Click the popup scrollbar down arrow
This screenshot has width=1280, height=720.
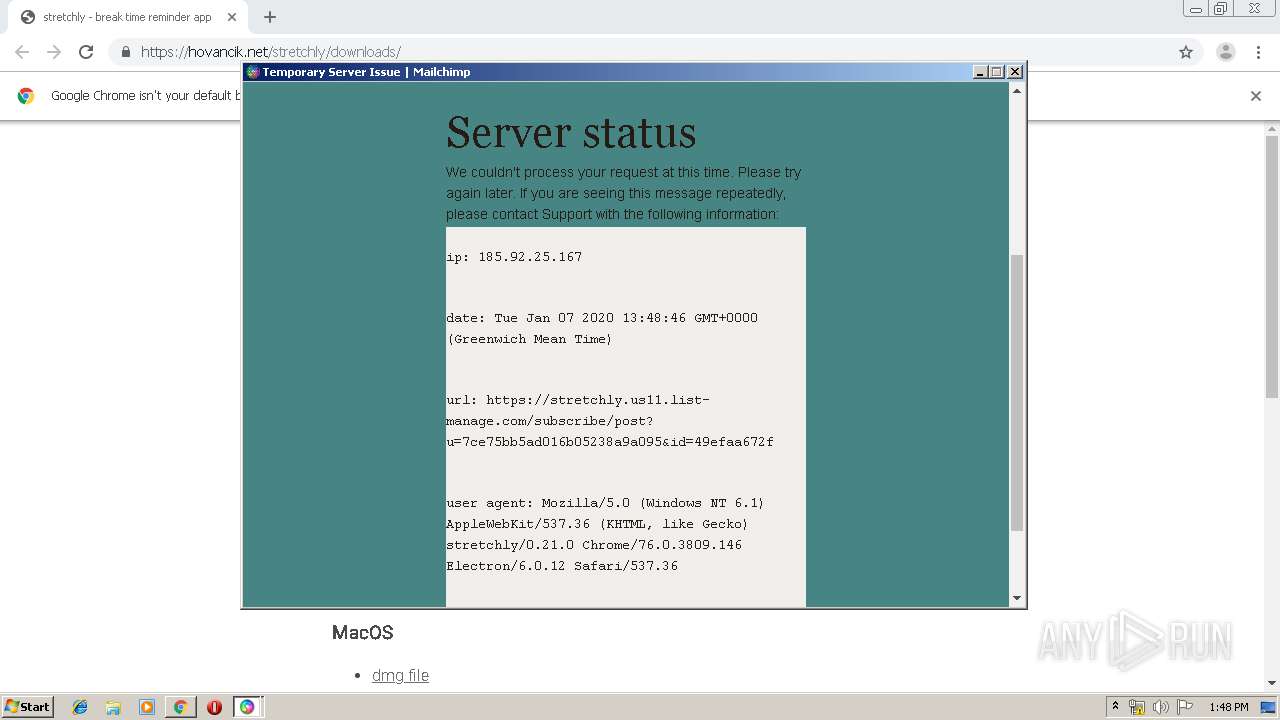point(1017,598)
